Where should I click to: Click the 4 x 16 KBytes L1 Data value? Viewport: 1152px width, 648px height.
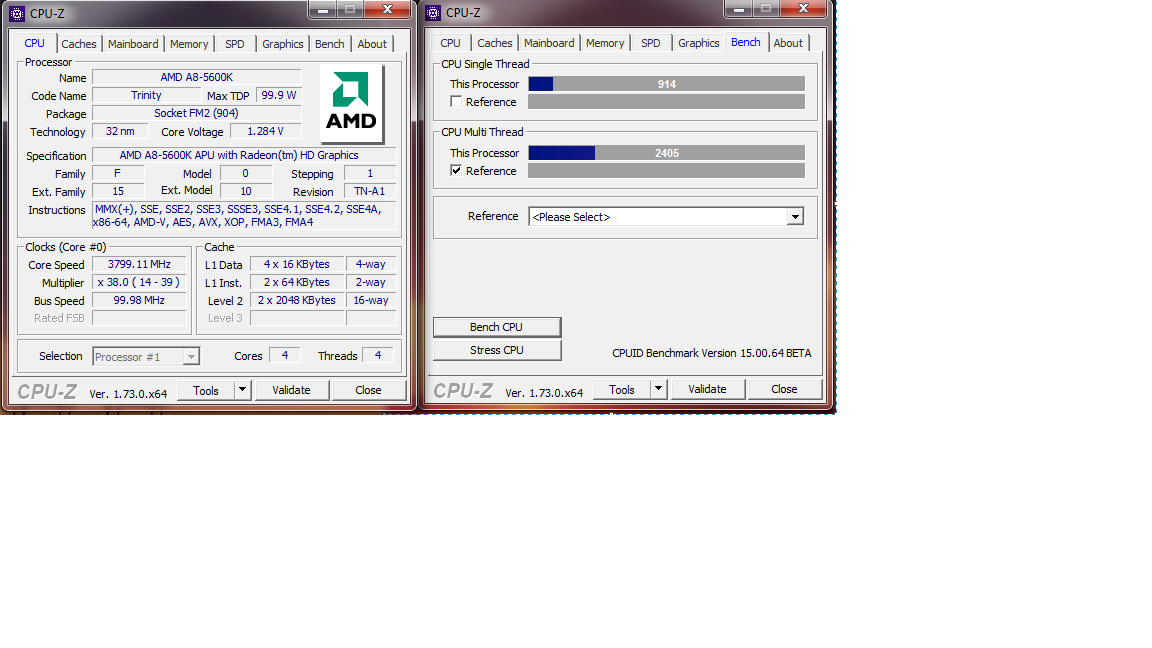pyautogui.click(x=297, y=264)
